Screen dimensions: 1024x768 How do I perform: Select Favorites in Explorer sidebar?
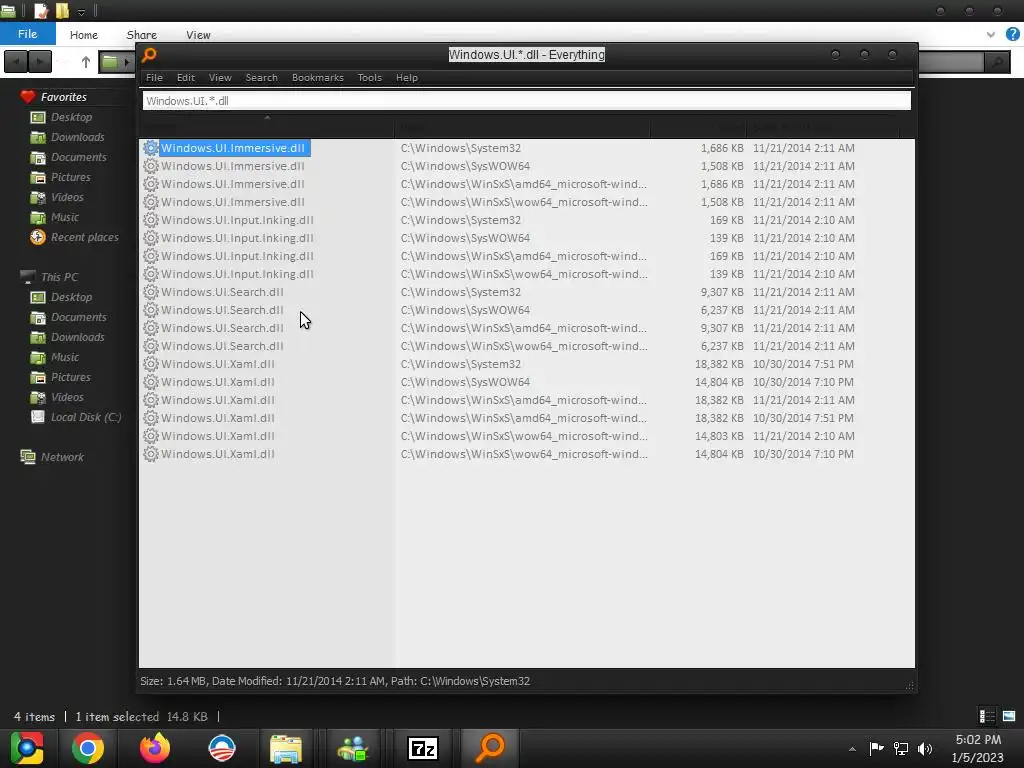[63, 97]
